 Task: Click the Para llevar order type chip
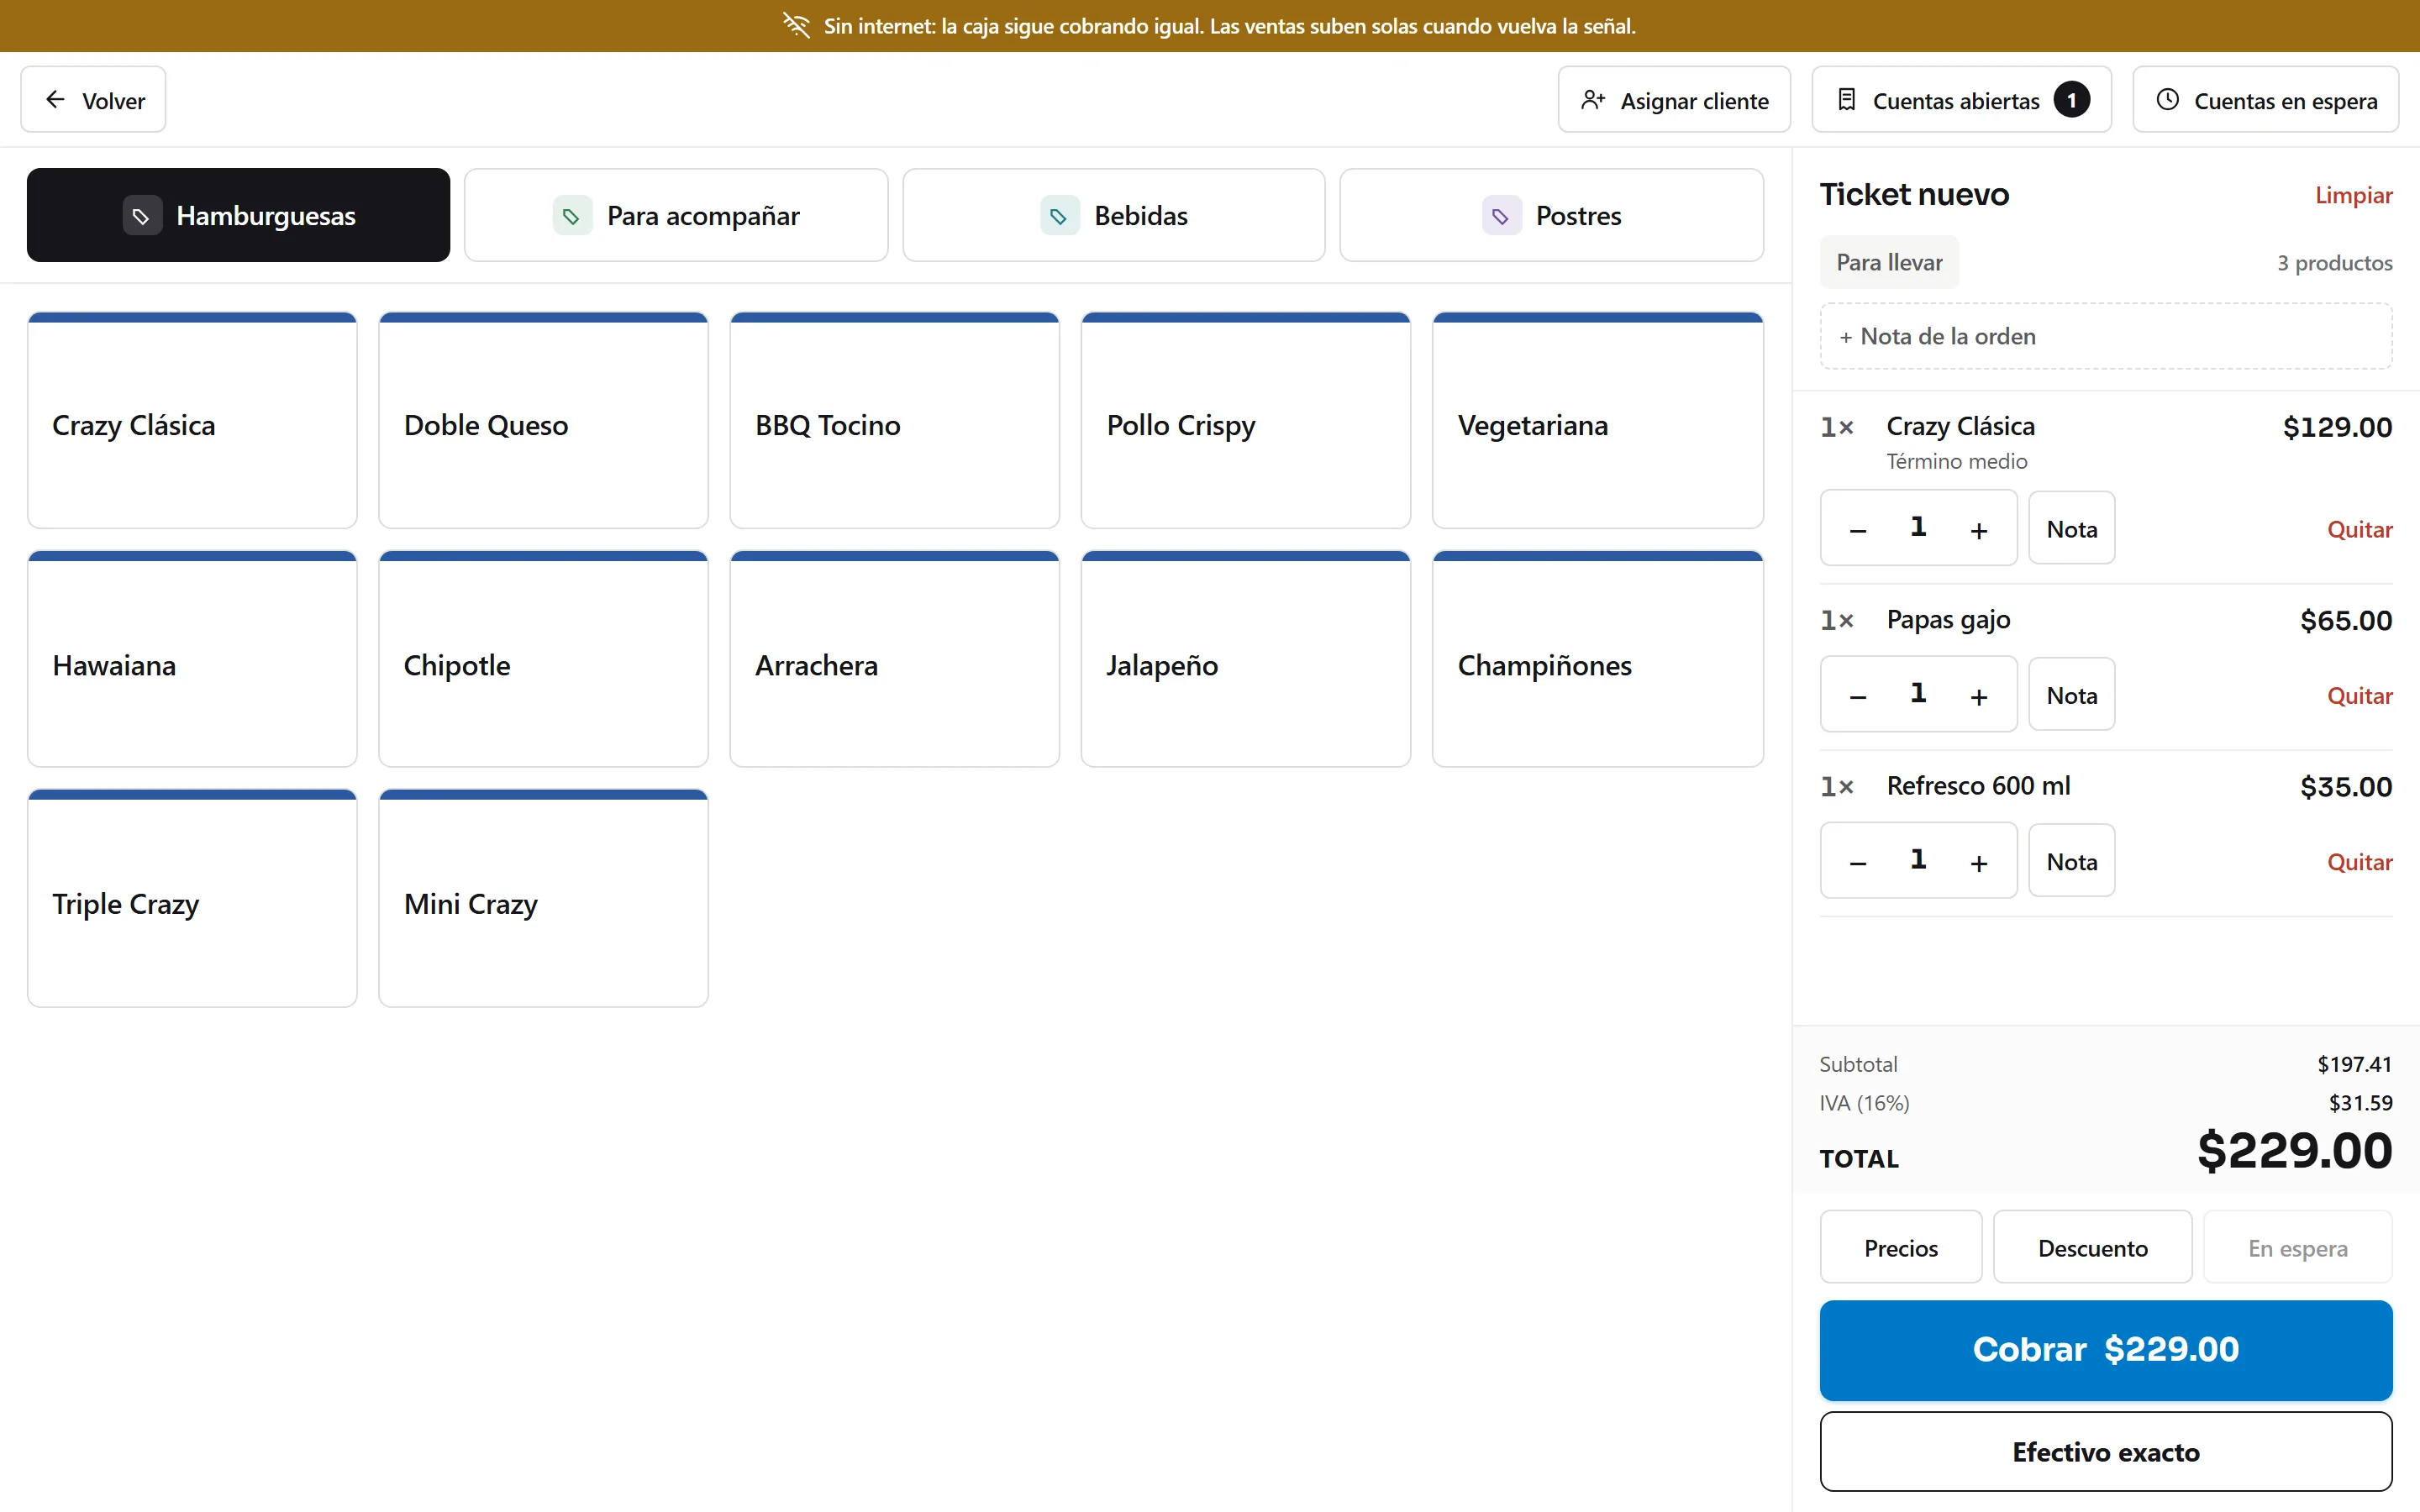(1889, 262)
